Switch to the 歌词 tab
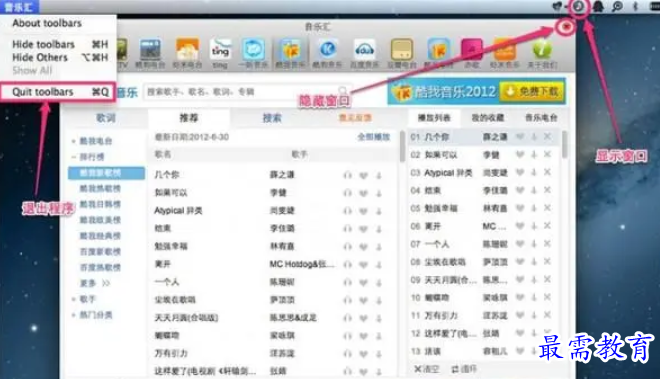Image resolution: width=660 pixels, height=379 pixels. [x=105, y=118]
